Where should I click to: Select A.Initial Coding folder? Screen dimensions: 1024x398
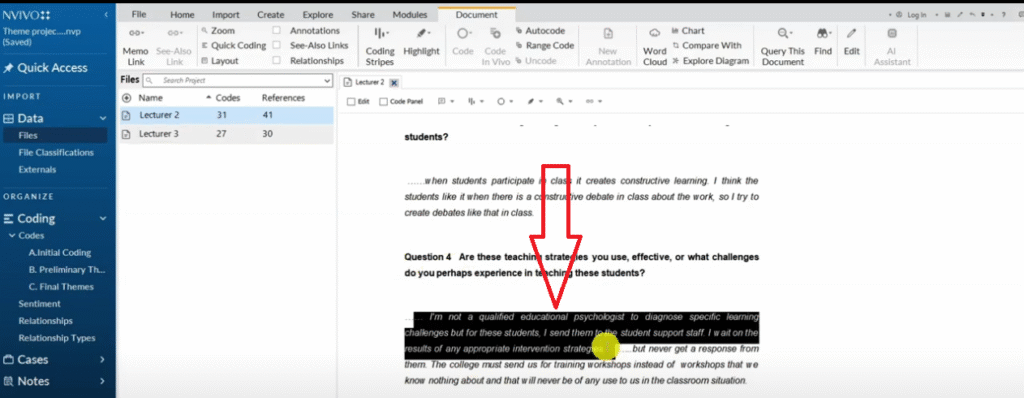[59, 252]
